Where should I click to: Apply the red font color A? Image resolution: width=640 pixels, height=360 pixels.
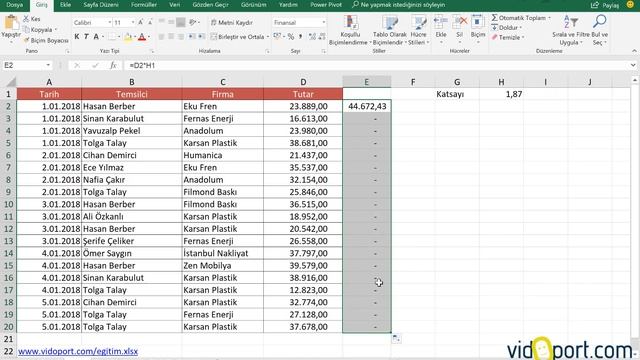pyautogui.click(x=142, y=37)
